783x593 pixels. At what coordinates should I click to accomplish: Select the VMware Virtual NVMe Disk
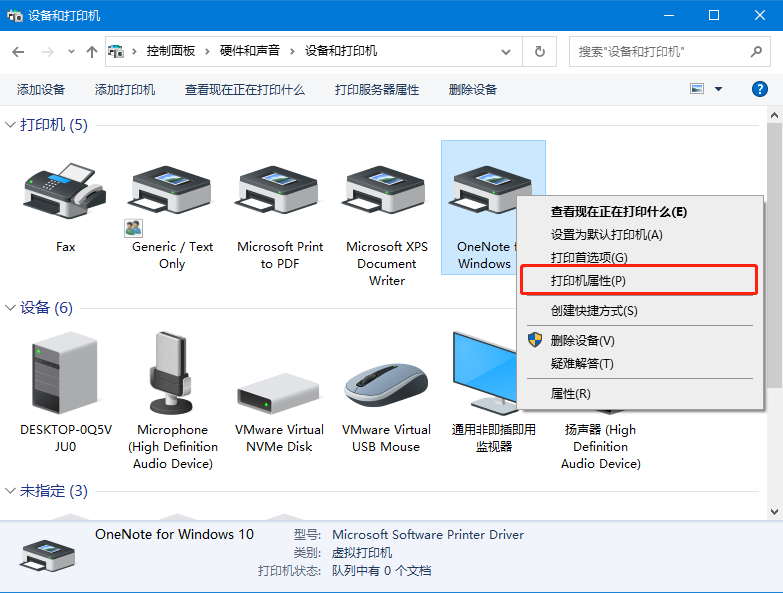click(x=279, y=390)
